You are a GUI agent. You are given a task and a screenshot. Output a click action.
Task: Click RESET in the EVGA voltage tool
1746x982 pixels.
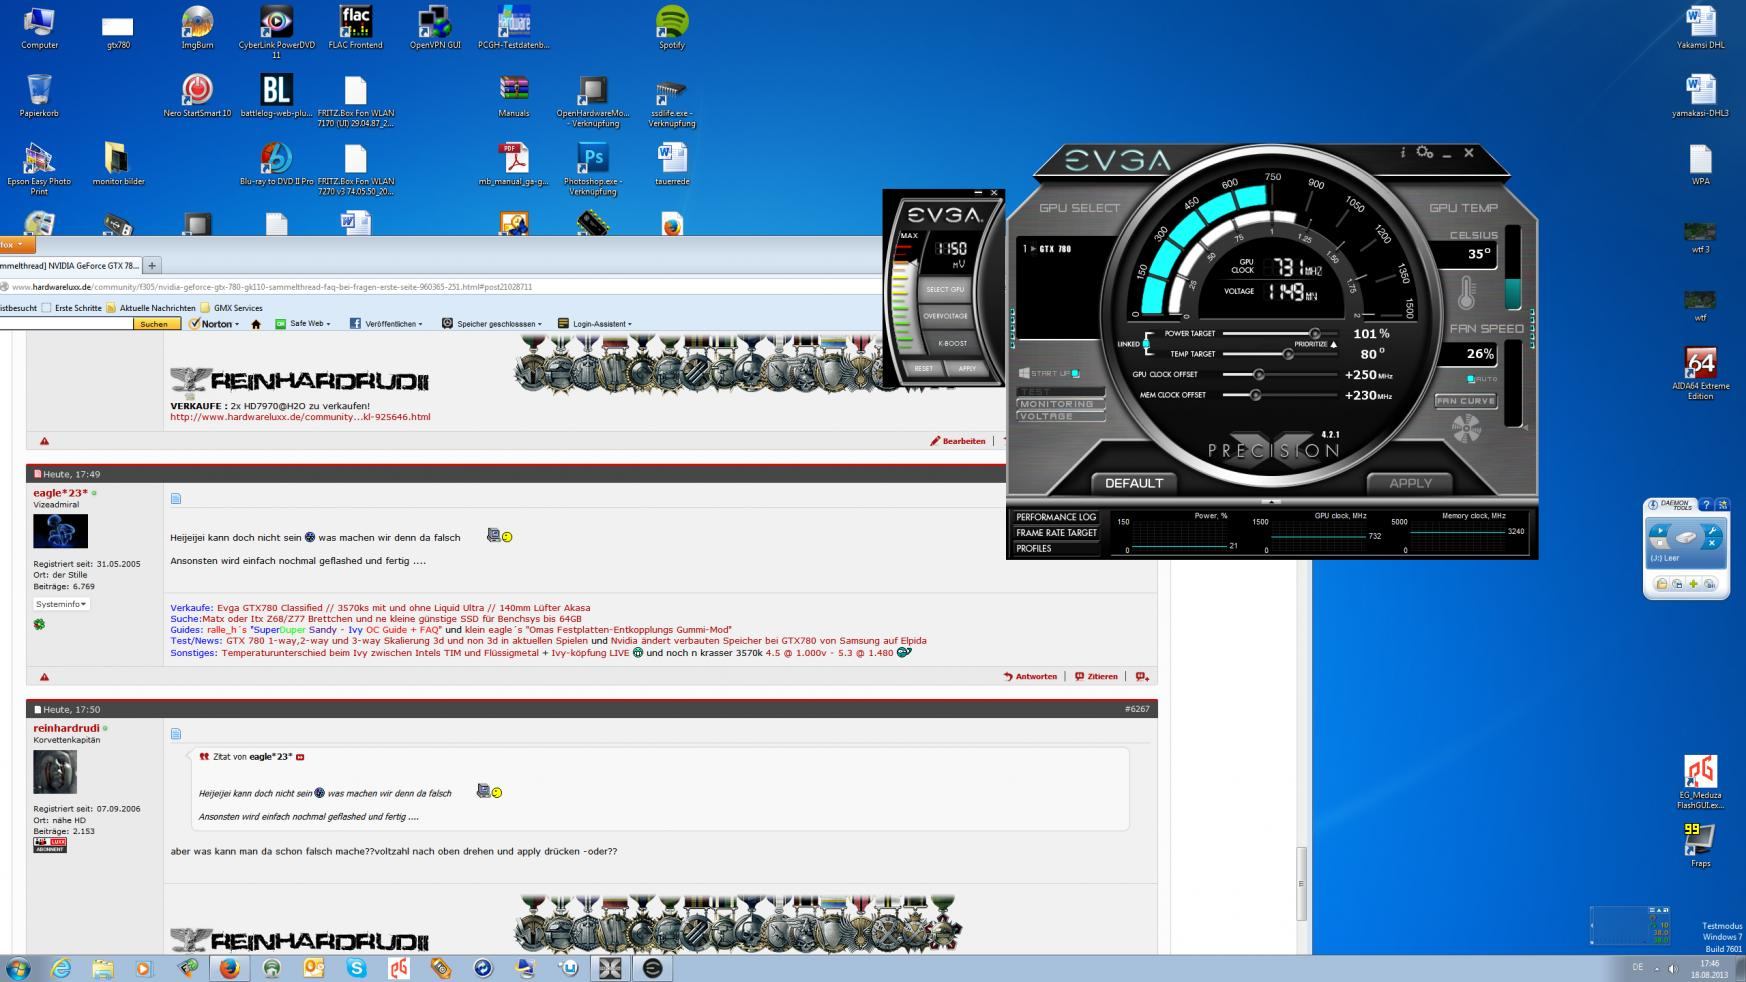click(x=924, y=368)
